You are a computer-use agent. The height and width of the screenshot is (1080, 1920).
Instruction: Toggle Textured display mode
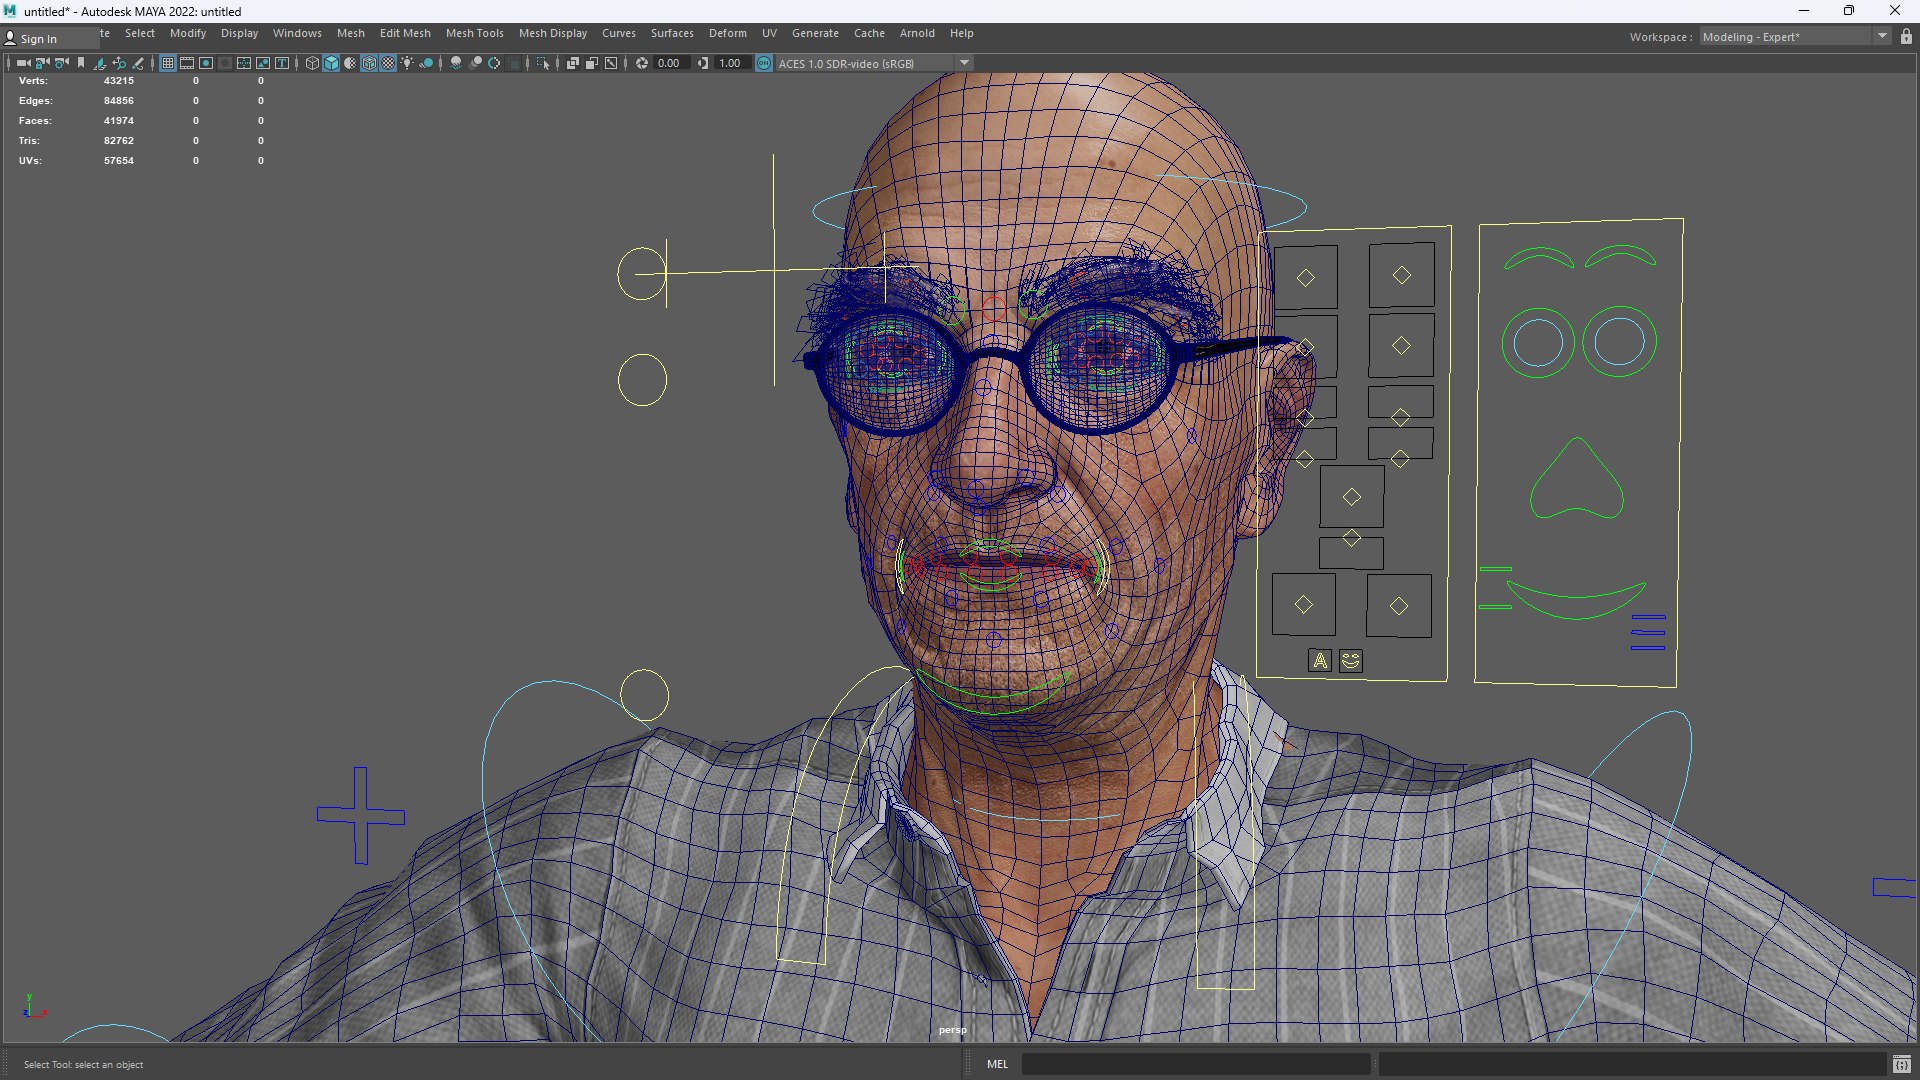pyautogui.click(x=388, y=63)
